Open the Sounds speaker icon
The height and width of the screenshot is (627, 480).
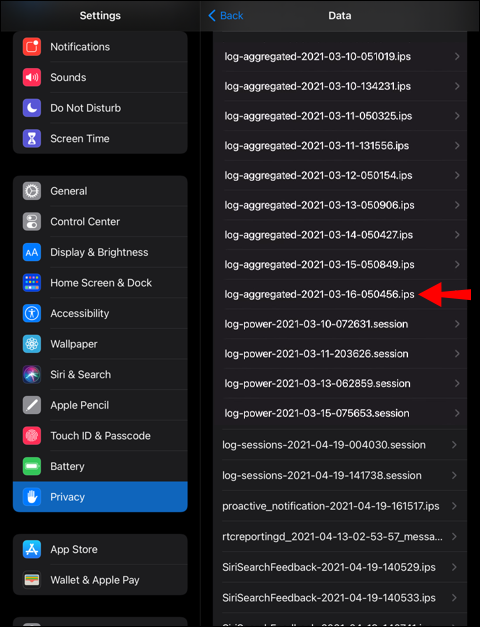point(32,77)
